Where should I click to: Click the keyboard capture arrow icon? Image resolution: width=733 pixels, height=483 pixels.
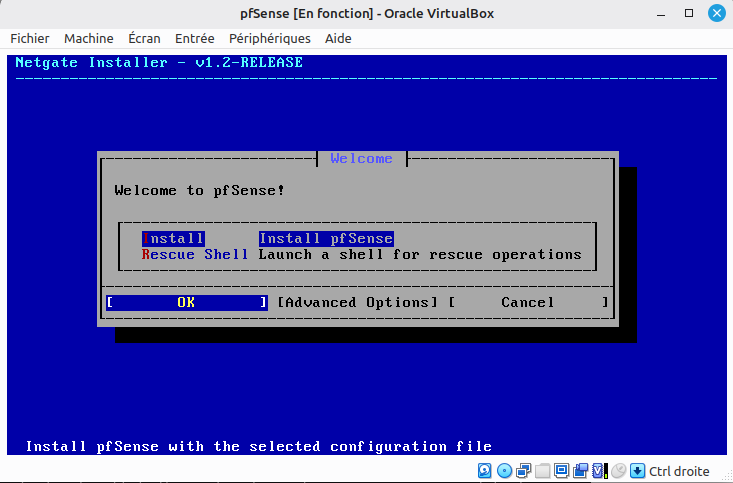[x=638, y=470]
